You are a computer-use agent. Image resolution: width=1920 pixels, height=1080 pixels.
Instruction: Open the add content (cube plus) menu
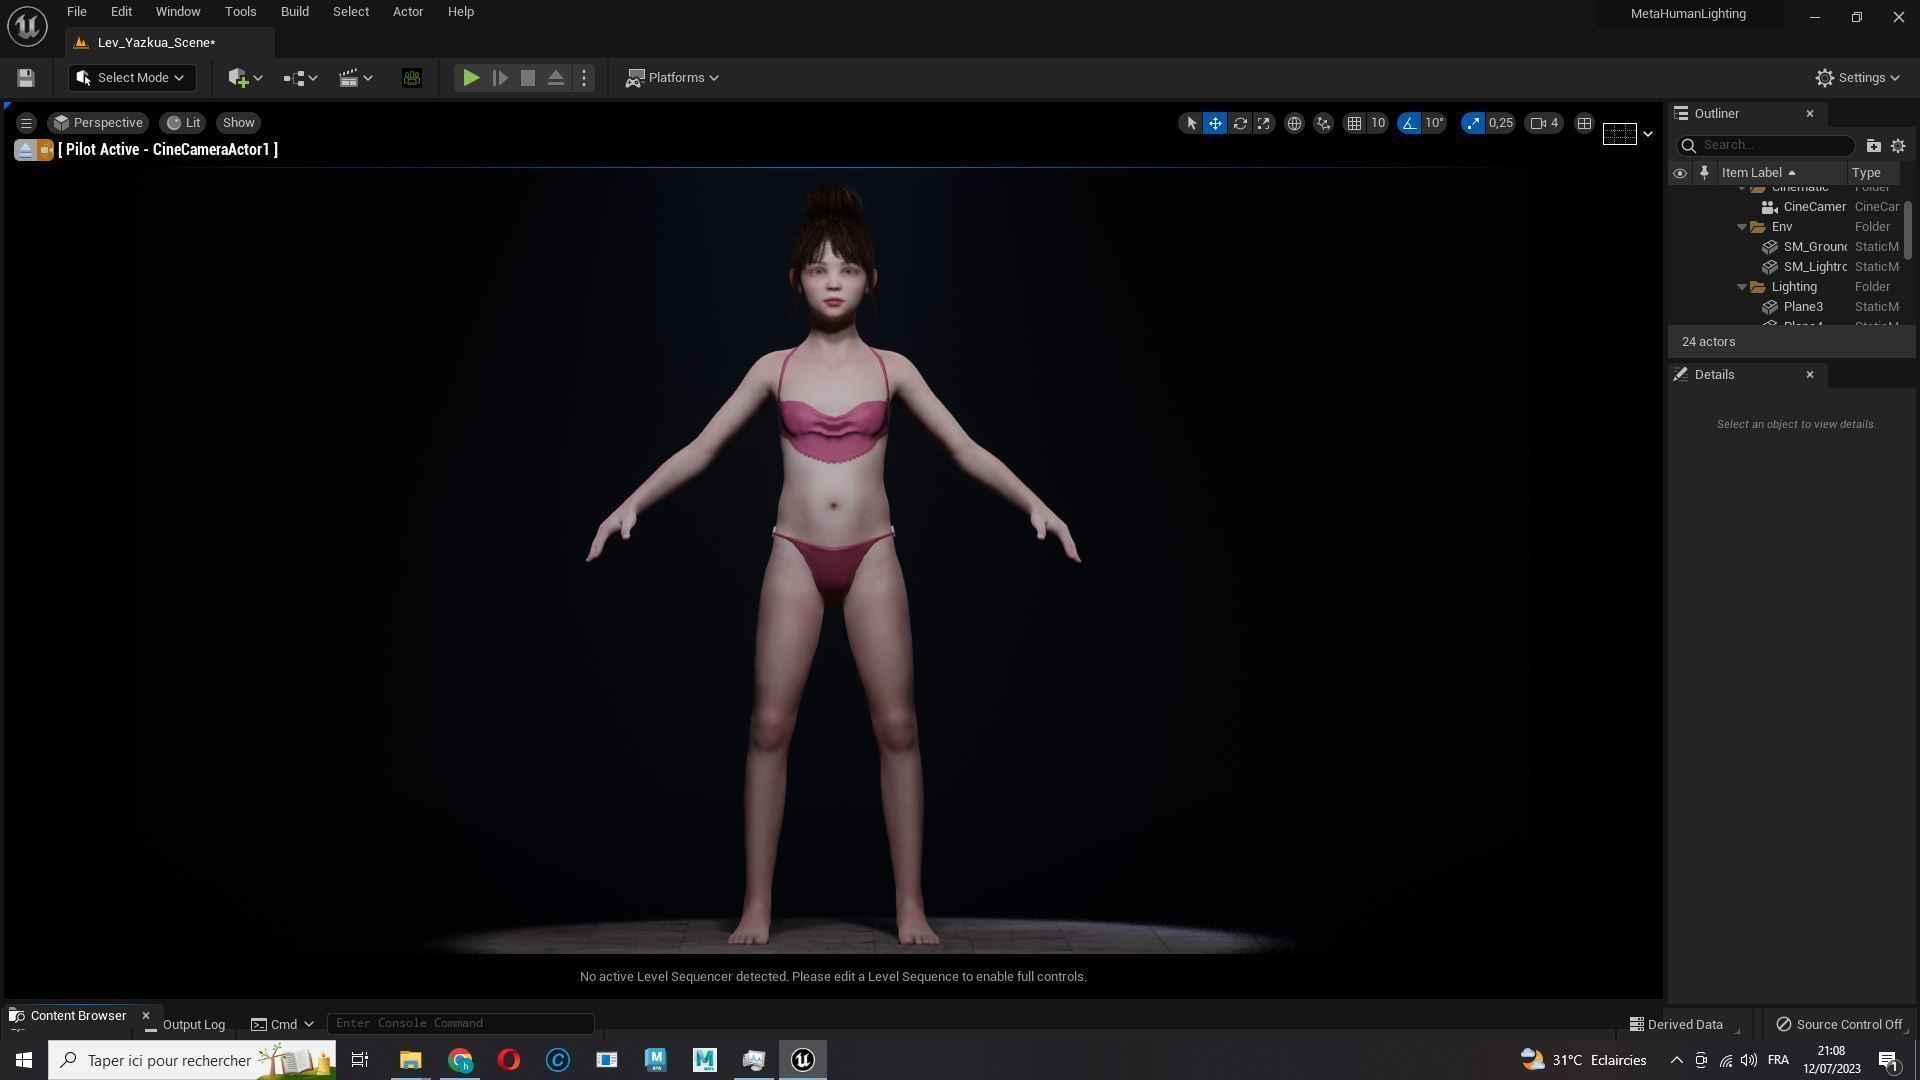[x=245, y=78]
